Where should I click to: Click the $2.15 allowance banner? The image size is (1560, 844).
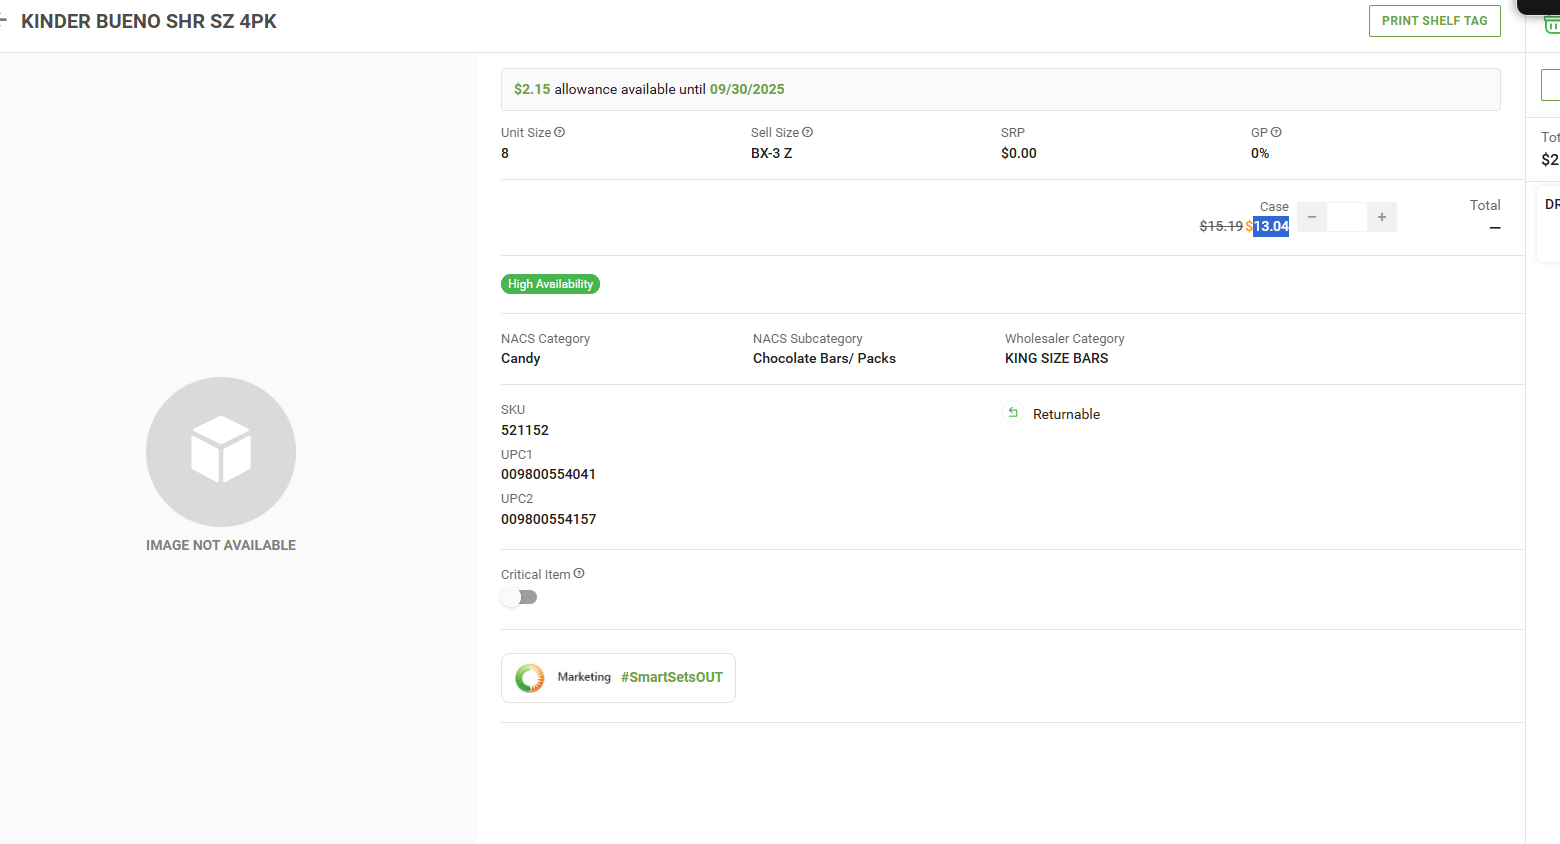pos(1000,89)
